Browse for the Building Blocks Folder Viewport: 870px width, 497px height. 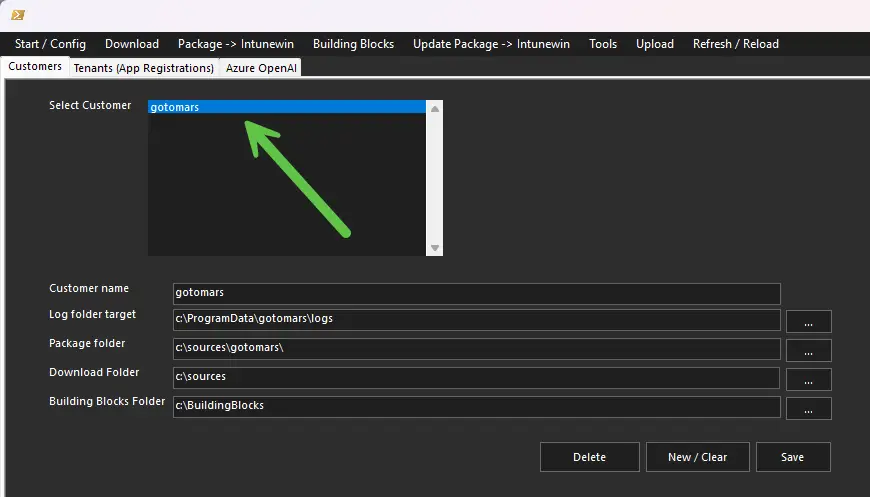click(x=808, y=409)
